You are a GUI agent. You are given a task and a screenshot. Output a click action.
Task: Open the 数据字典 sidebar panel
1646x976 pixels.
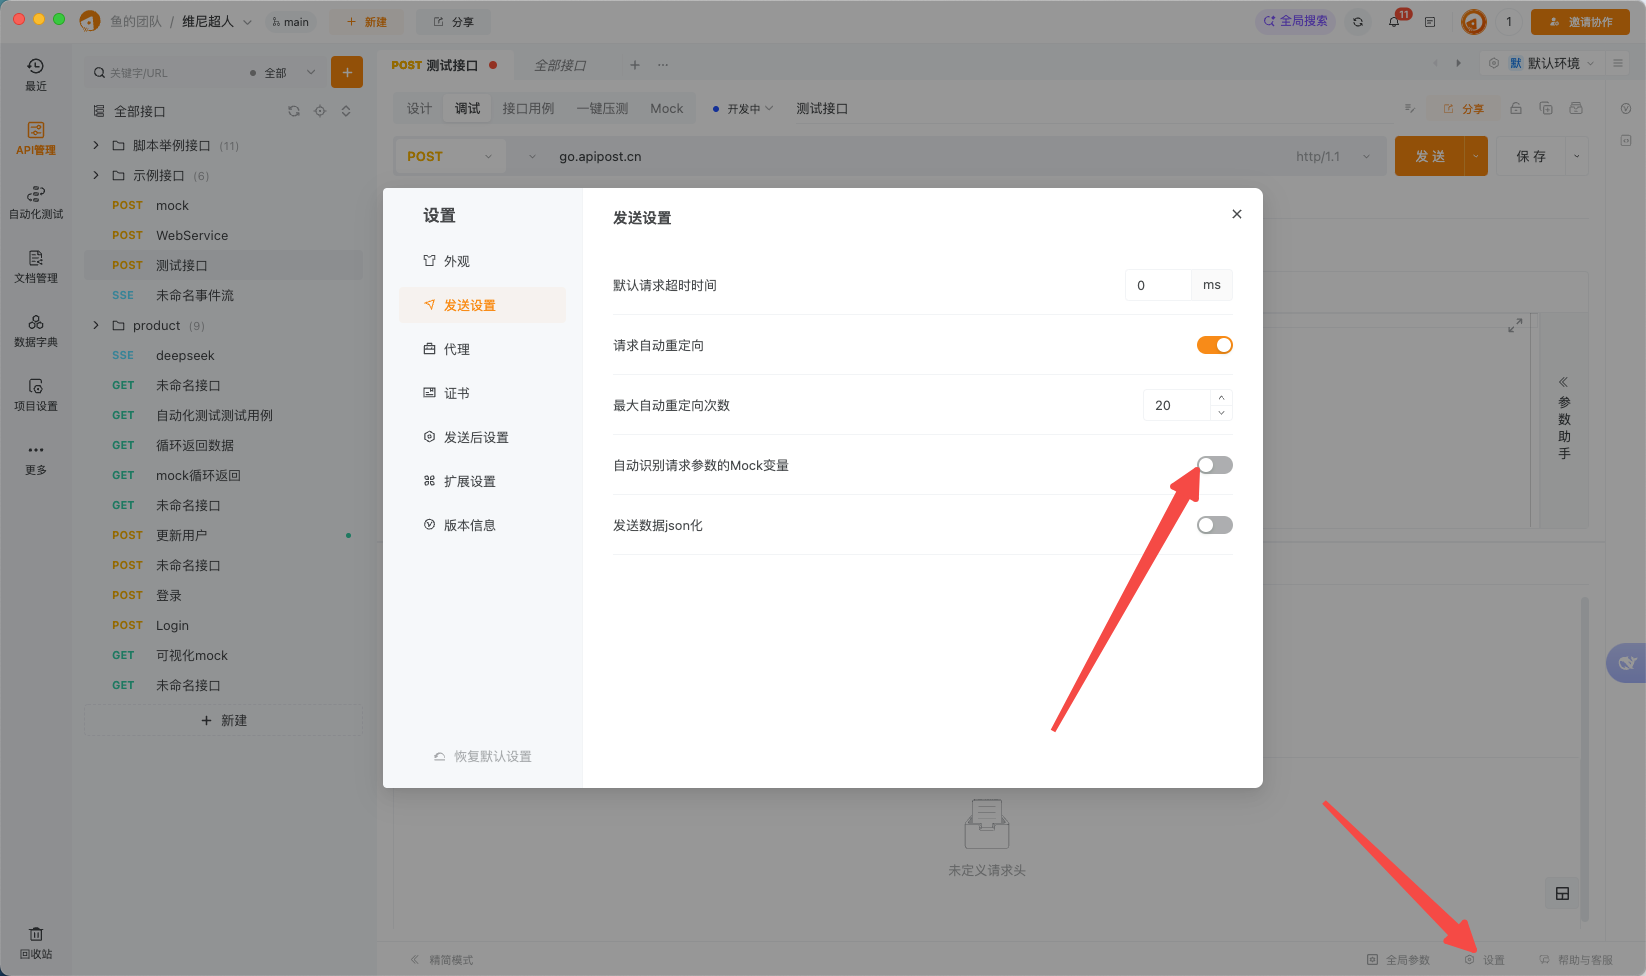point(35,330)
